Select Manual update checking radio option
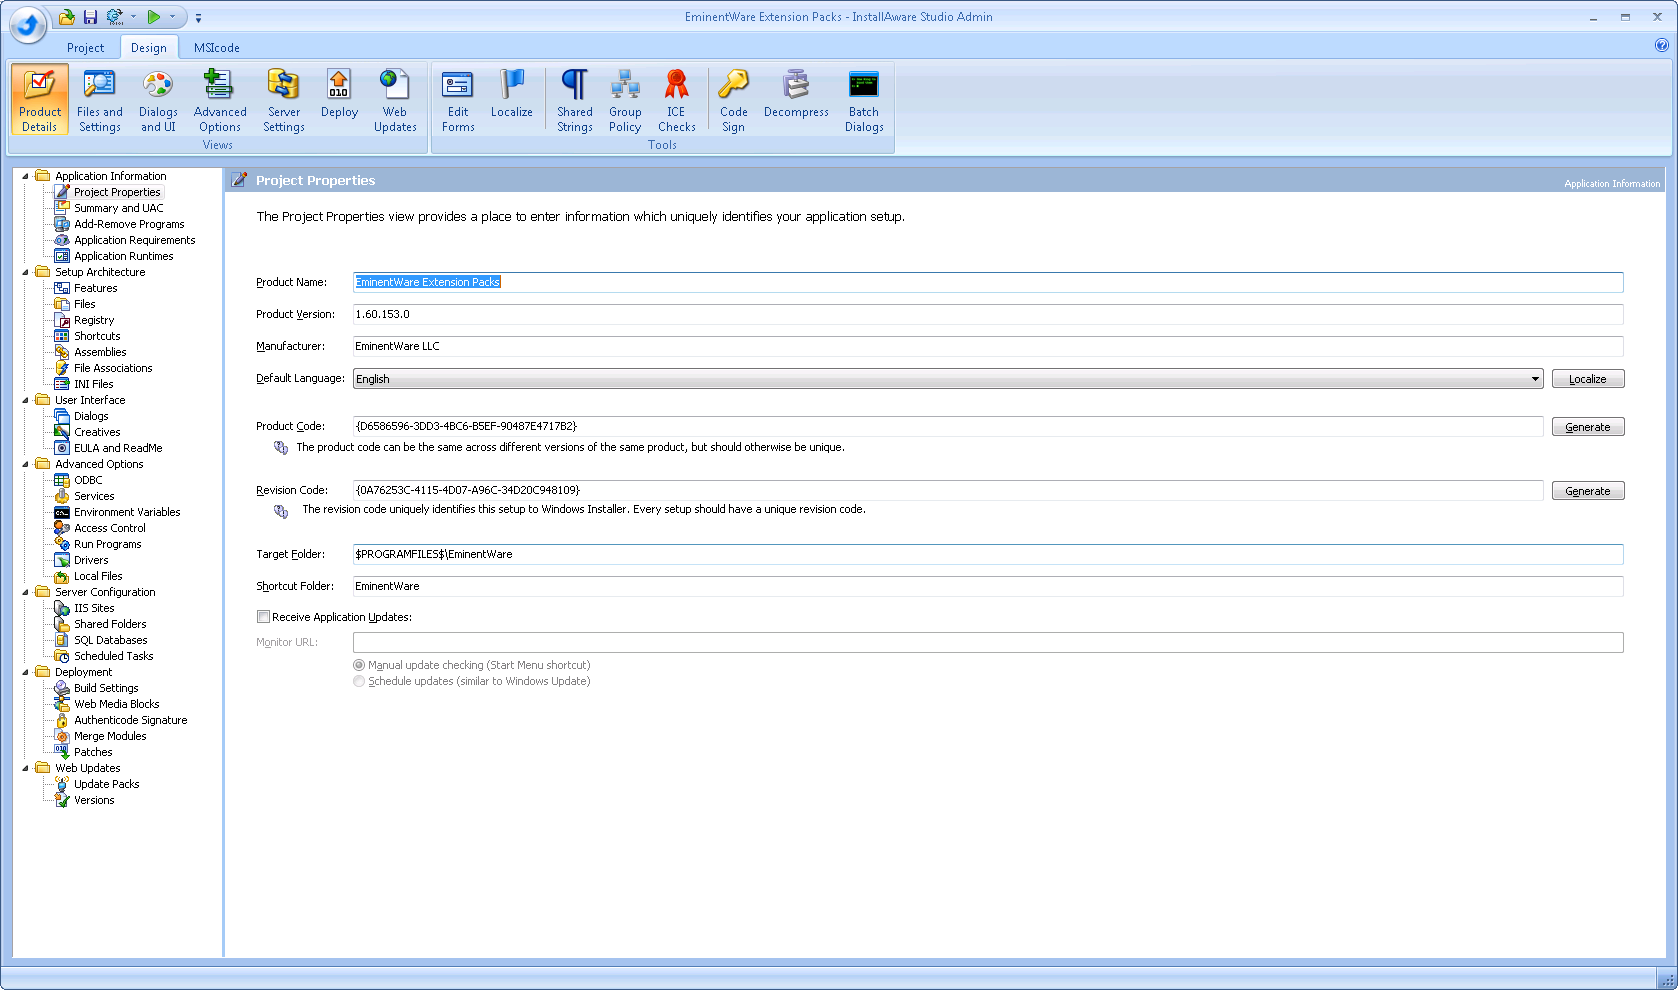The image size is (1678, 990). tap(359, 665)
